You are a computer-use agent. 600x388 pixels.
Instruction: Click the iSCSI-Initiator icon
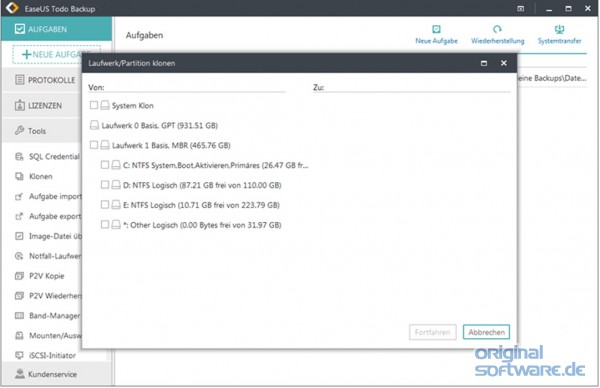point(19,355)
